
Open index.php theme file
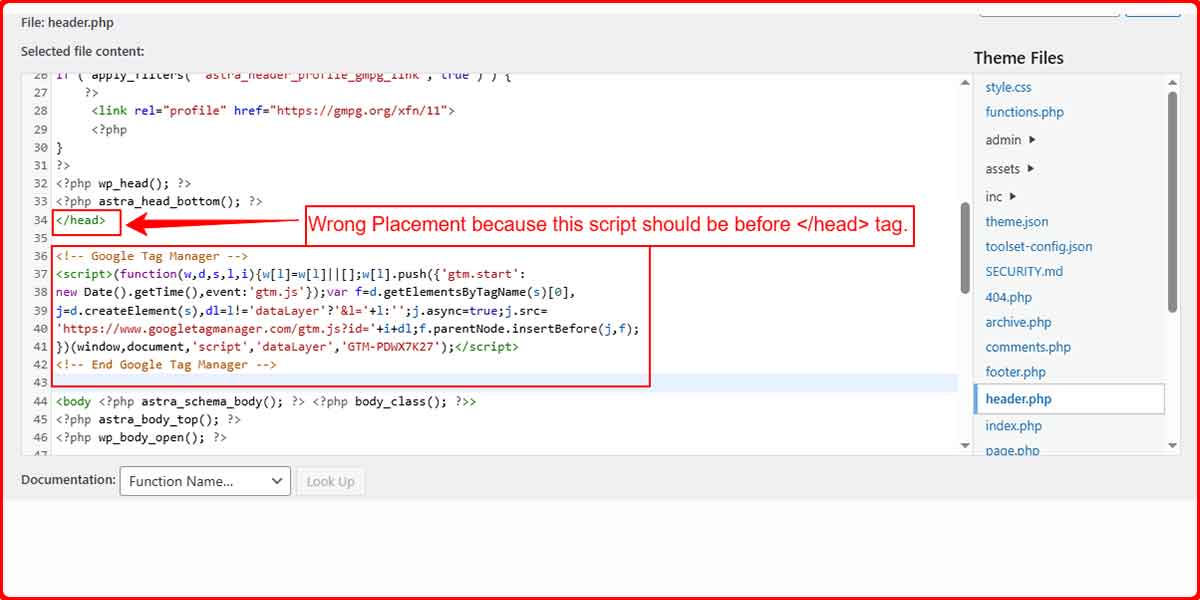pos(1013,426)
